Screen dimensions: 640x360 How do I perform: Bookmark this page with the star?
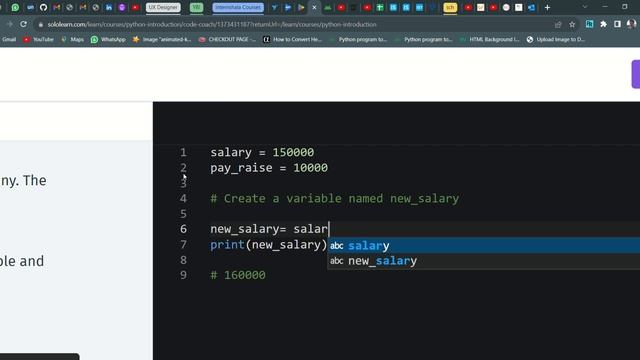[x=572, y=24]
